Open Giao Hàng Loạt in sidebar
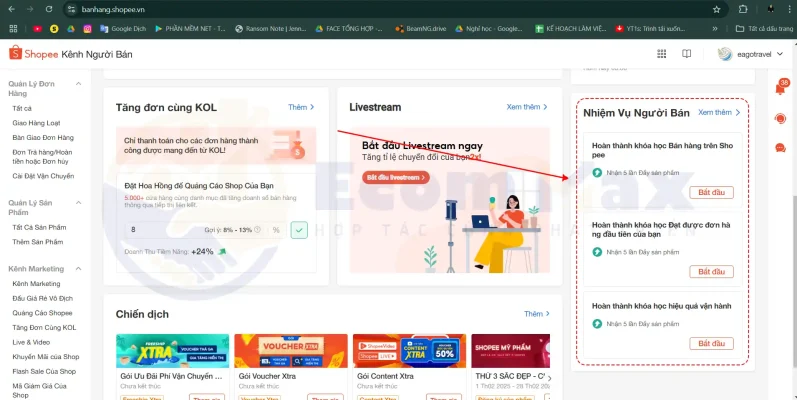 [x=36, y=123]
